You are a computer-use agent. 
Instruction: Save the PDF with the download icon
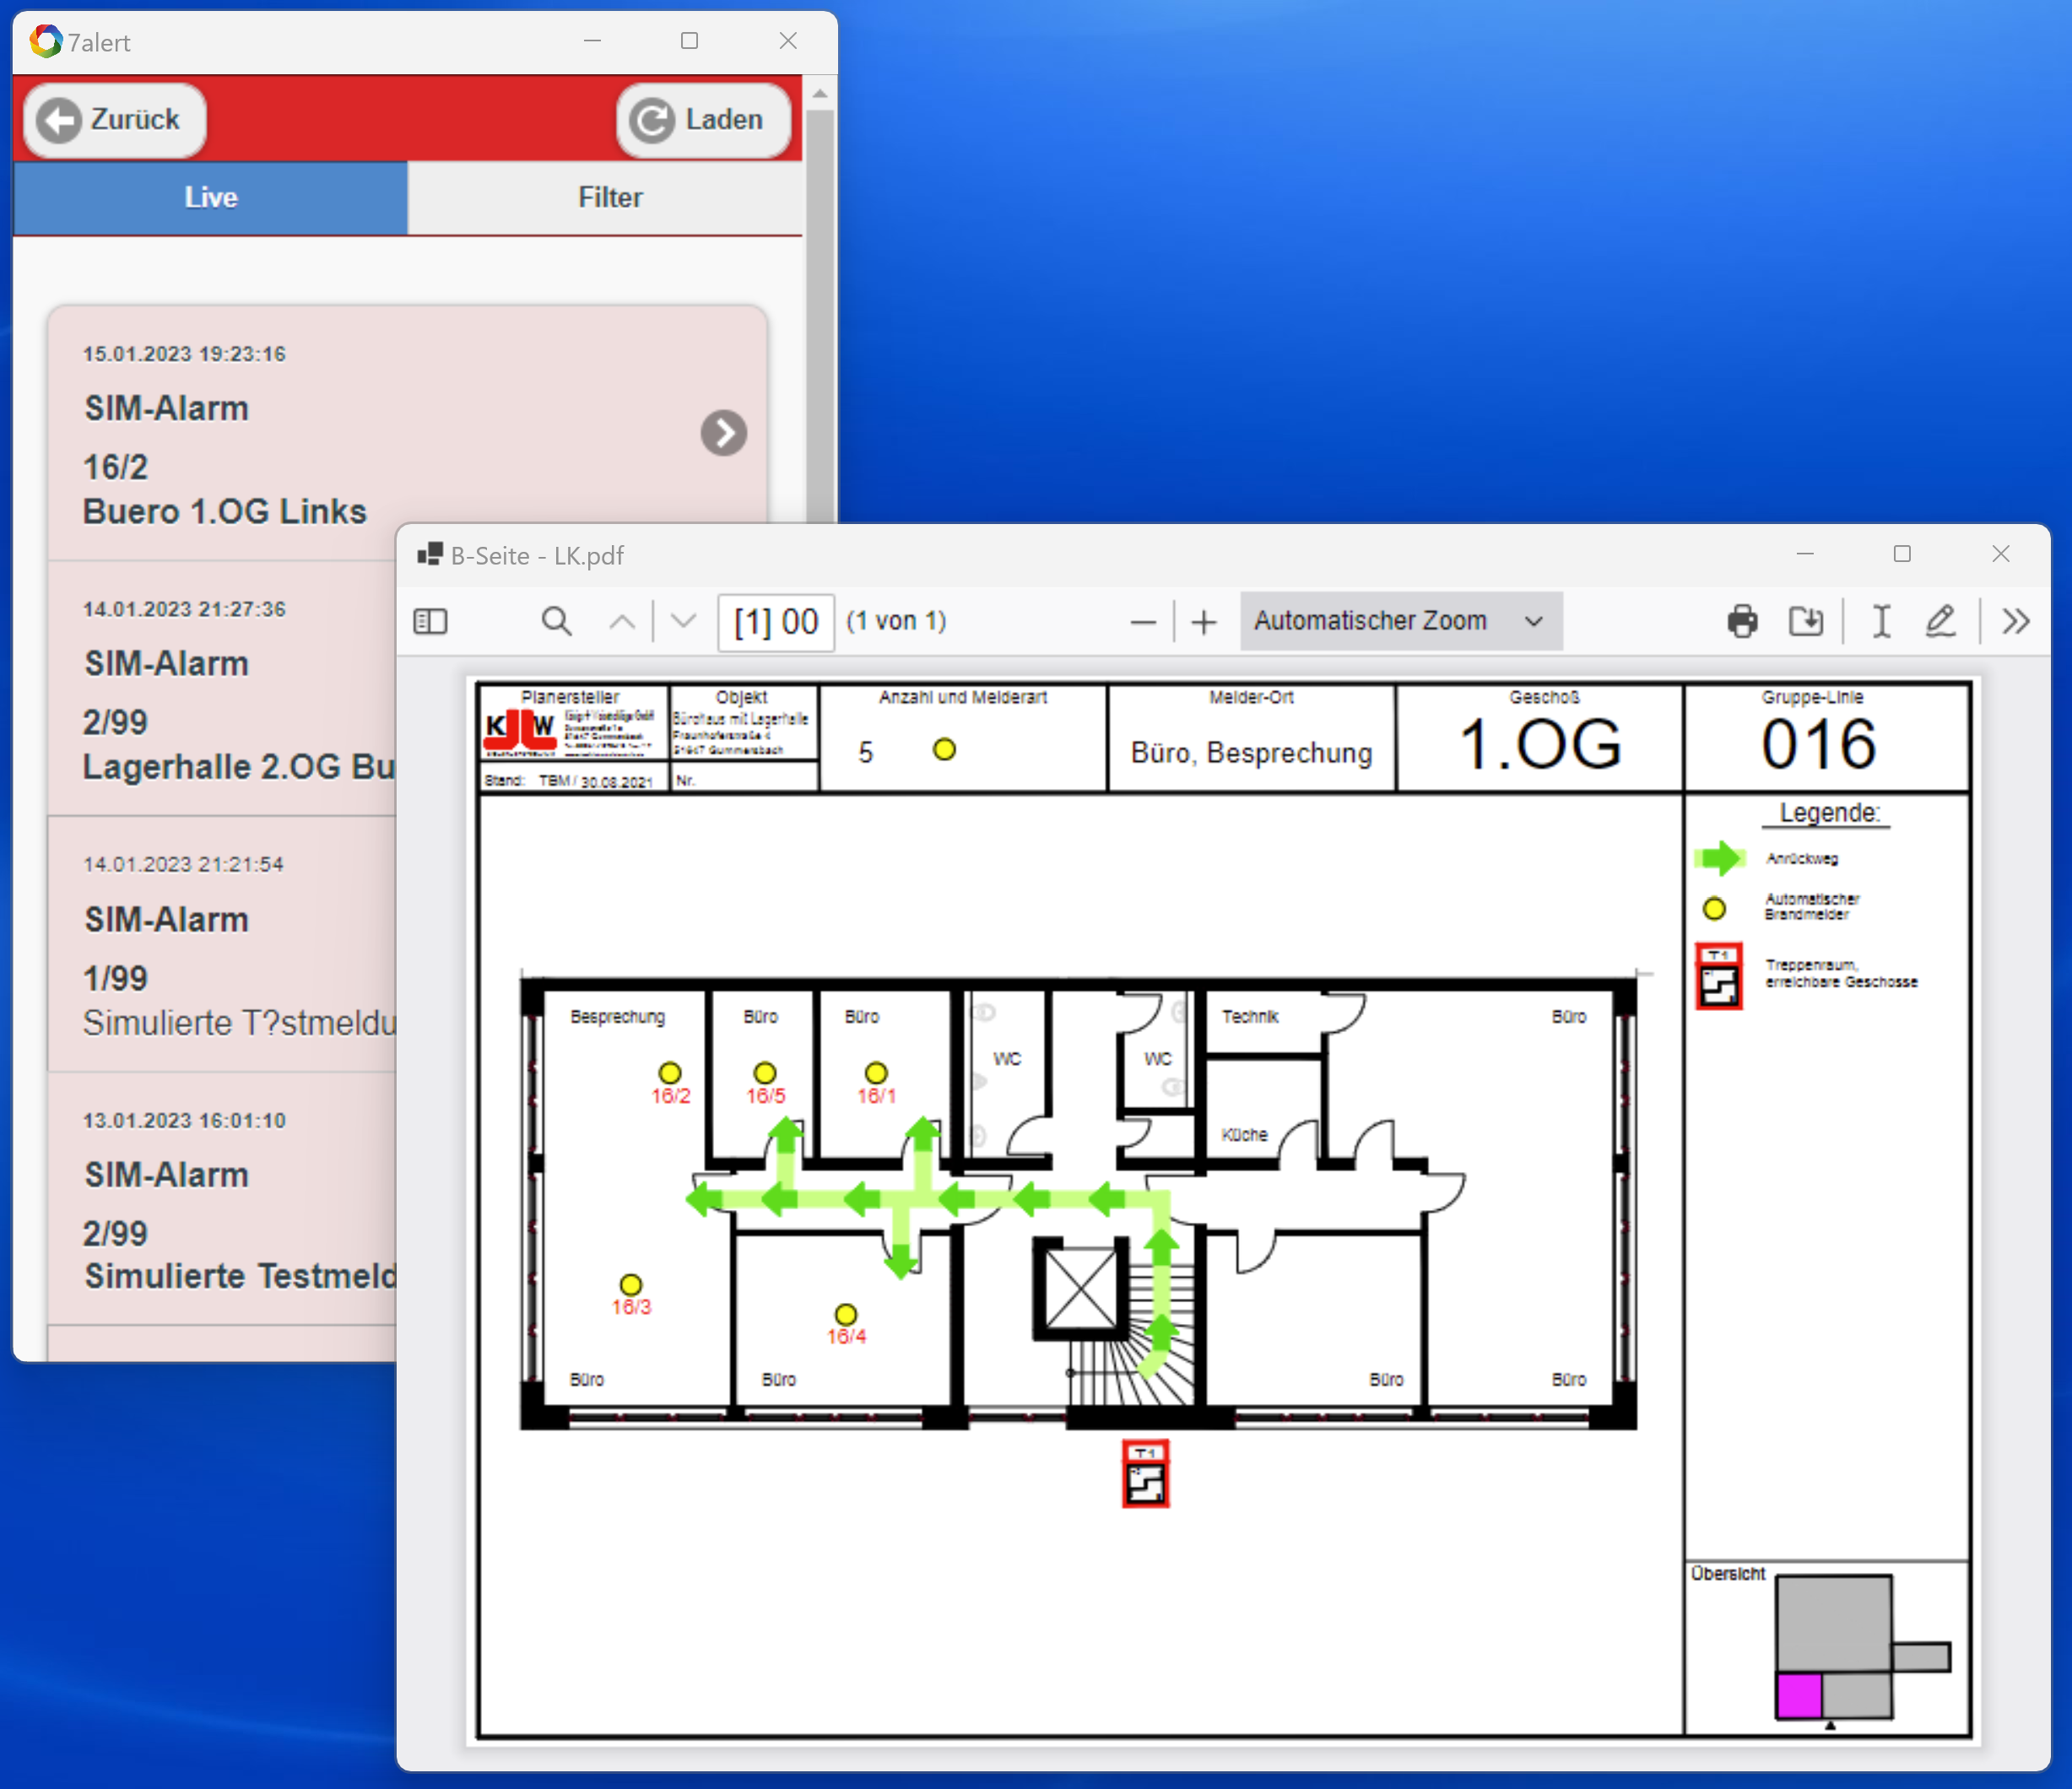tap(1805, 622)
